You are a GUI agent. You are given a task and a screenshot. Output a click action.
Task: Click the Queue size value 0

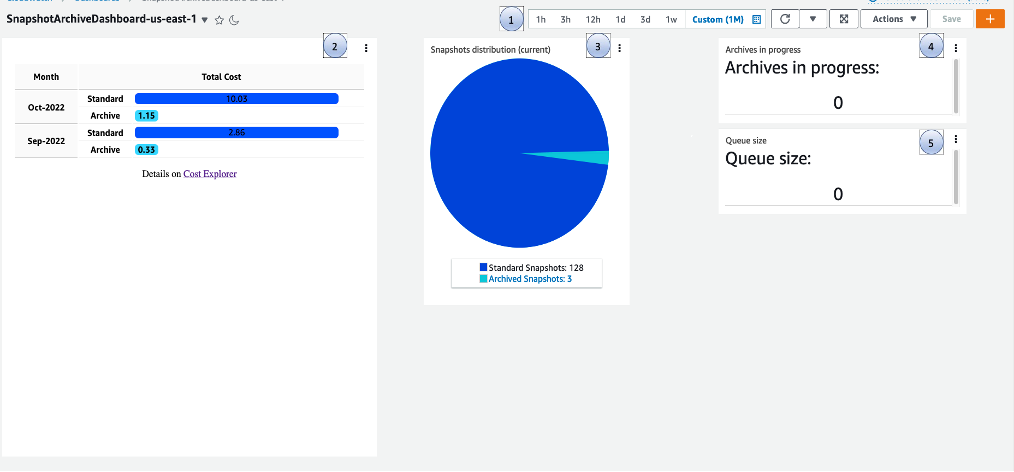point(838,194)
